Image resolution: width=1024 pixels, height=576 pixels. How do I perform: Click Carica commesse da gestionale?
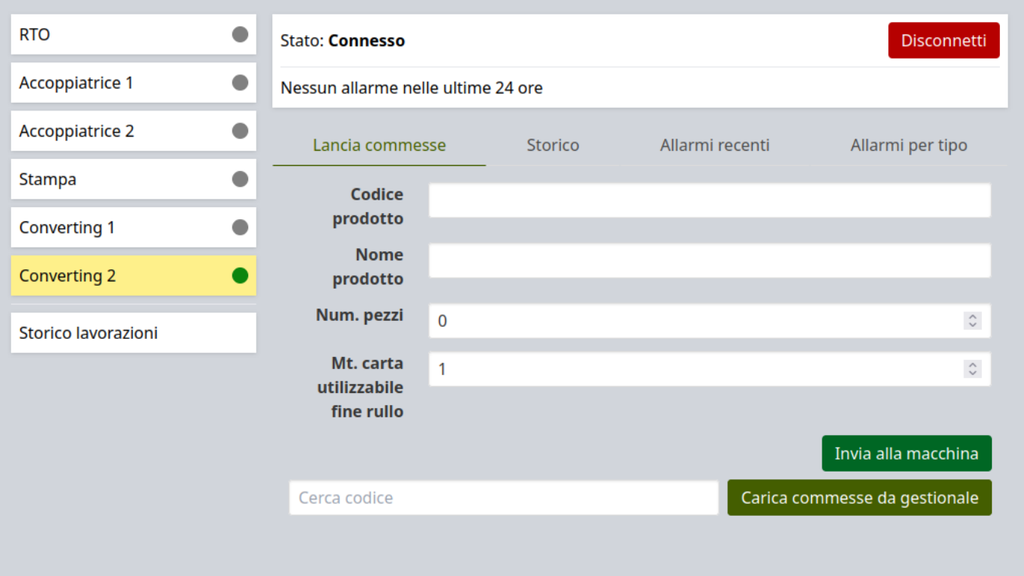tap(859, 497)
